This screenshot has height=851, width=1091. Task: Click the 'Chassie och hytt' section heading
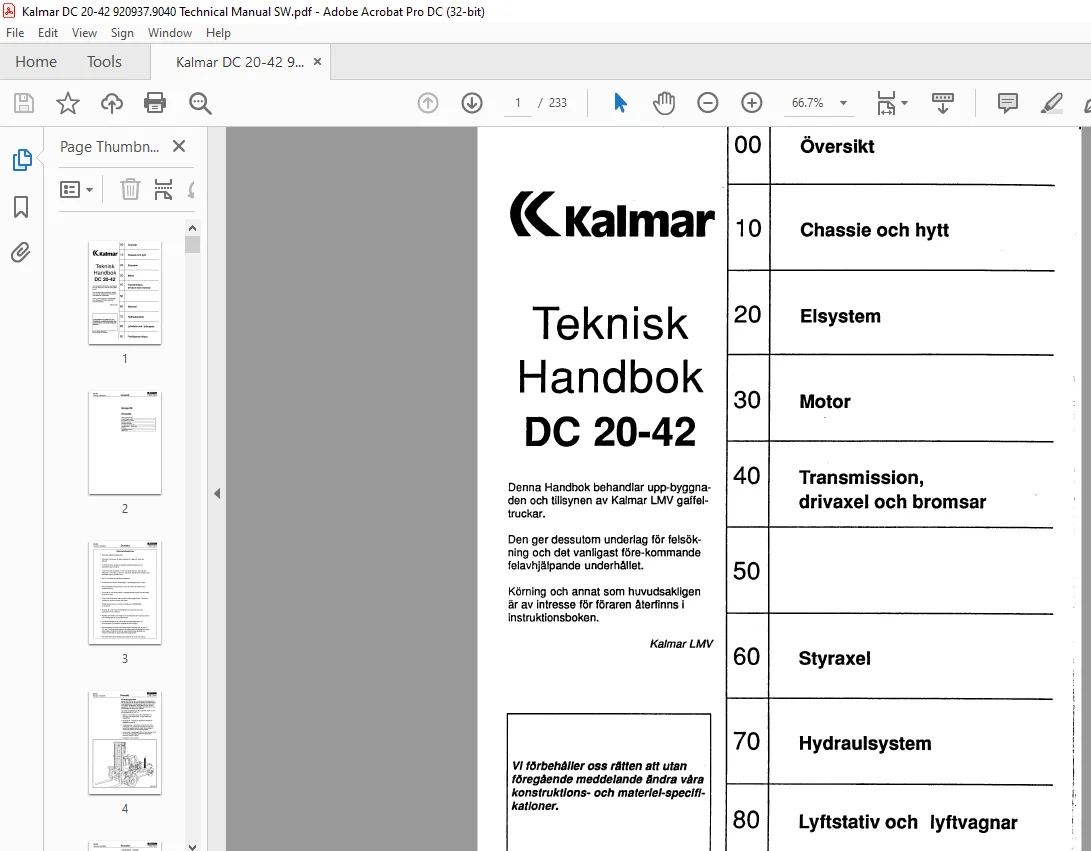click(x=874, y=230)
